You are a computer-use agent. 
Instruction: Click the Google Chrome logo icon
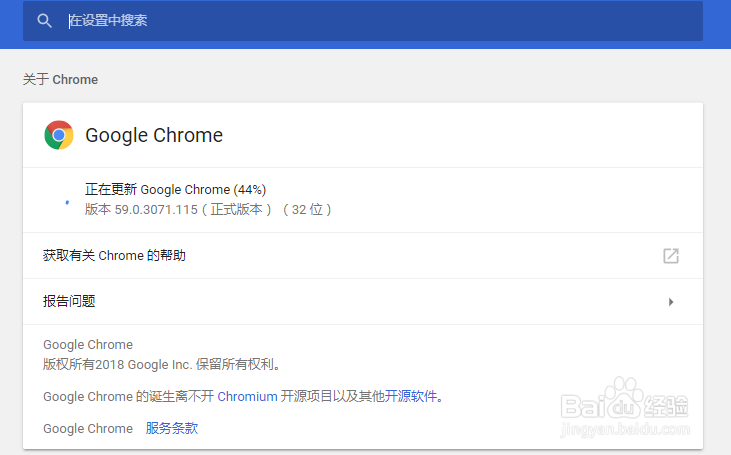(59, 135)
